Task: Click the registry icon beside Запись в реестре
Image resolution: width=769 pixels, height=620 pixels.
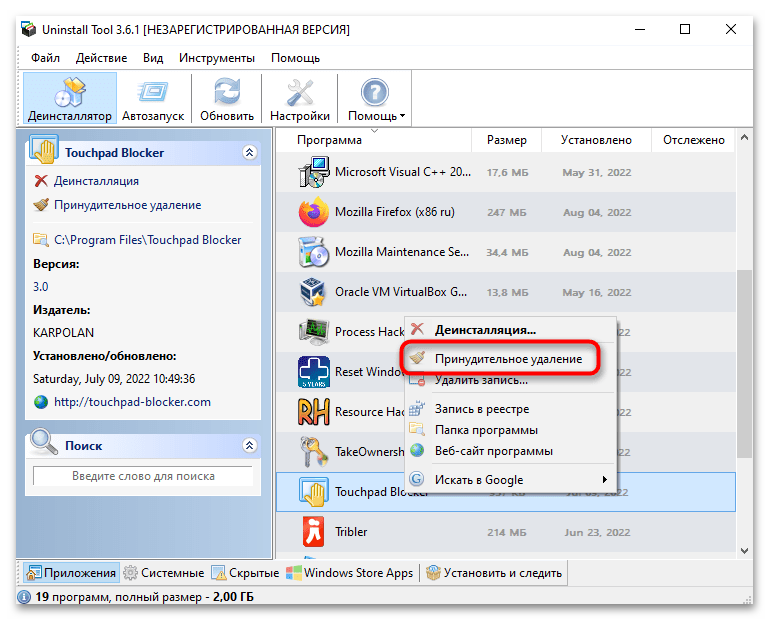Action: (417, 408)
